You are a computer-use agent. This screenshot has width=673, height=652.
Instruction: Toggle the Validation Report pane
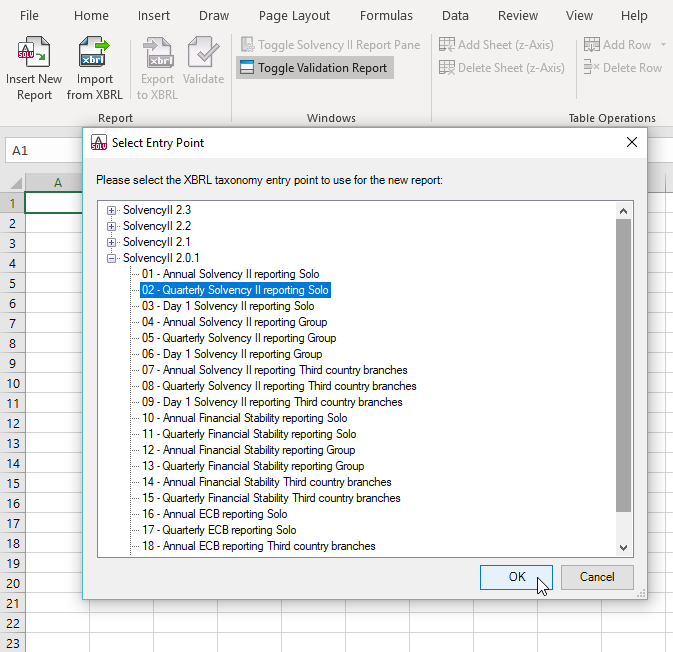click(x=313, y=68)
